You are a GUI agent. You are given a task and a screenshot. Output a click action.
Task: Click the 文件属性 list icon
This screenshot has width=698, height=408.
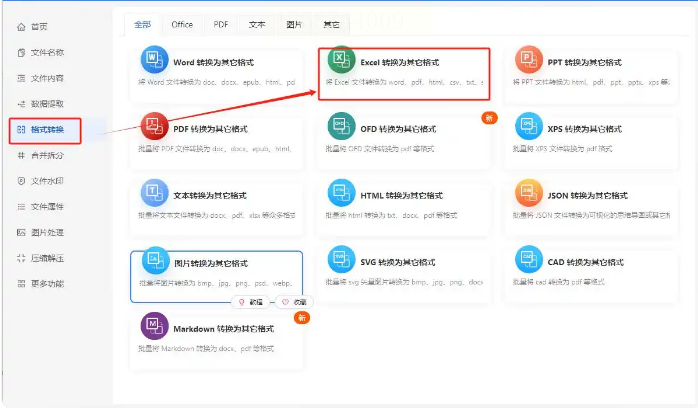[x=21, y=206]
